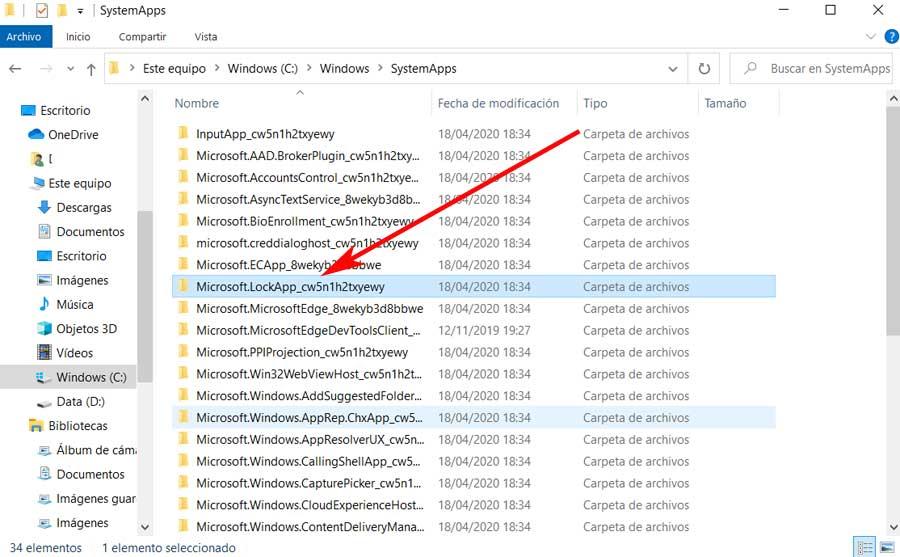Image resolution: width=900 pixels, height=557 pixels.
Task: Open the Help question mark icon
Action: pos(891,37)
